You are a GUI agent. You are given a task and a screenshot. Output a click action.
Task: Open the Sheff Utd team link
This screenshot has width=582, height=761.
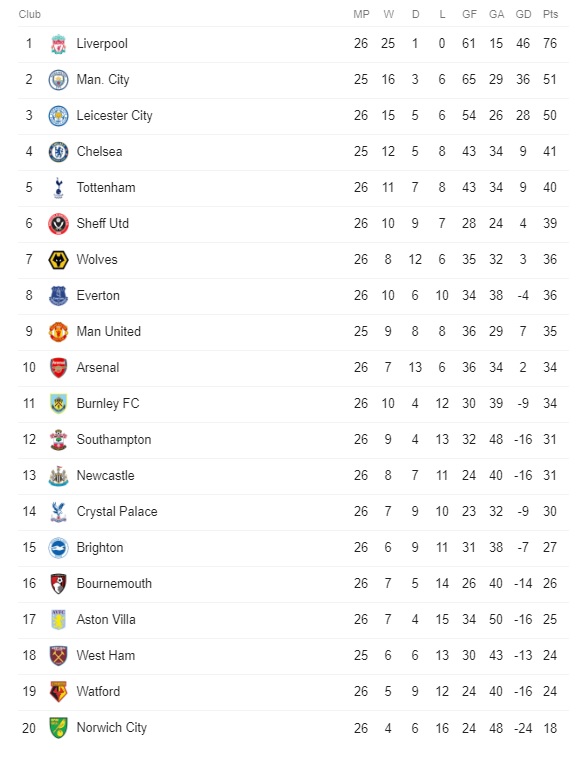coord(103,223)
